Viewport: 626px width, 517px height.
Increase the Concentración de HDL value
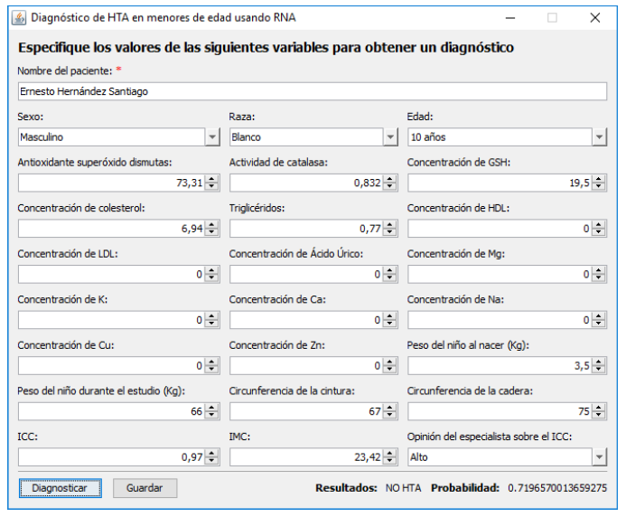598,225
